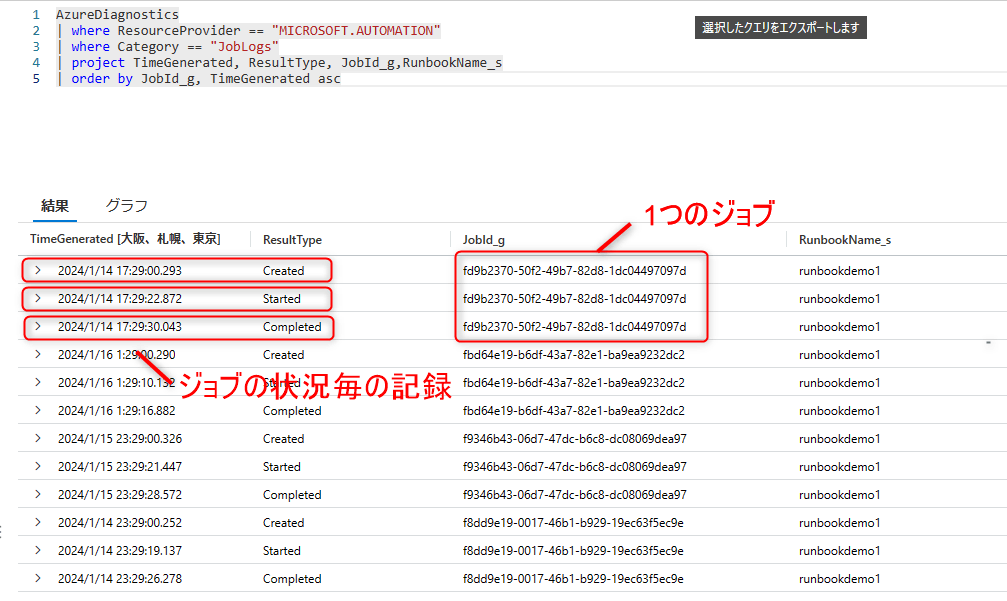
Task: Click JobId fbd64e19 in the 1:29:10.132 row
Action: click(574, 383)
